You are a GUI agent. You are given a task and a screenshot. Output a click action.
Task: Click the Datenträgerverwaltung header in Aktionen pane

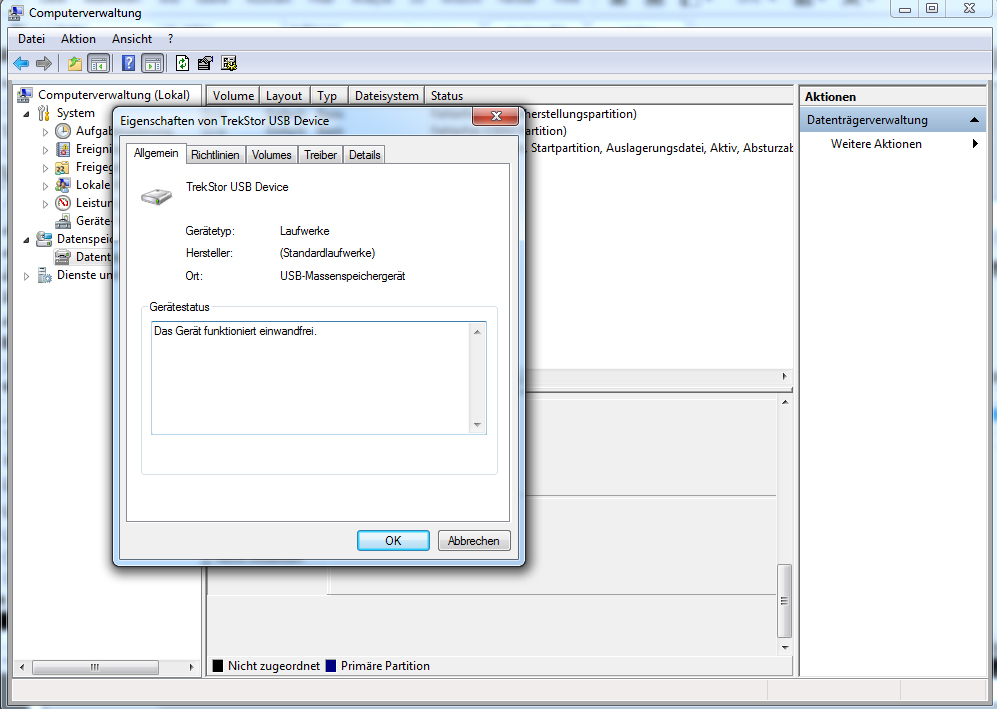892,120
